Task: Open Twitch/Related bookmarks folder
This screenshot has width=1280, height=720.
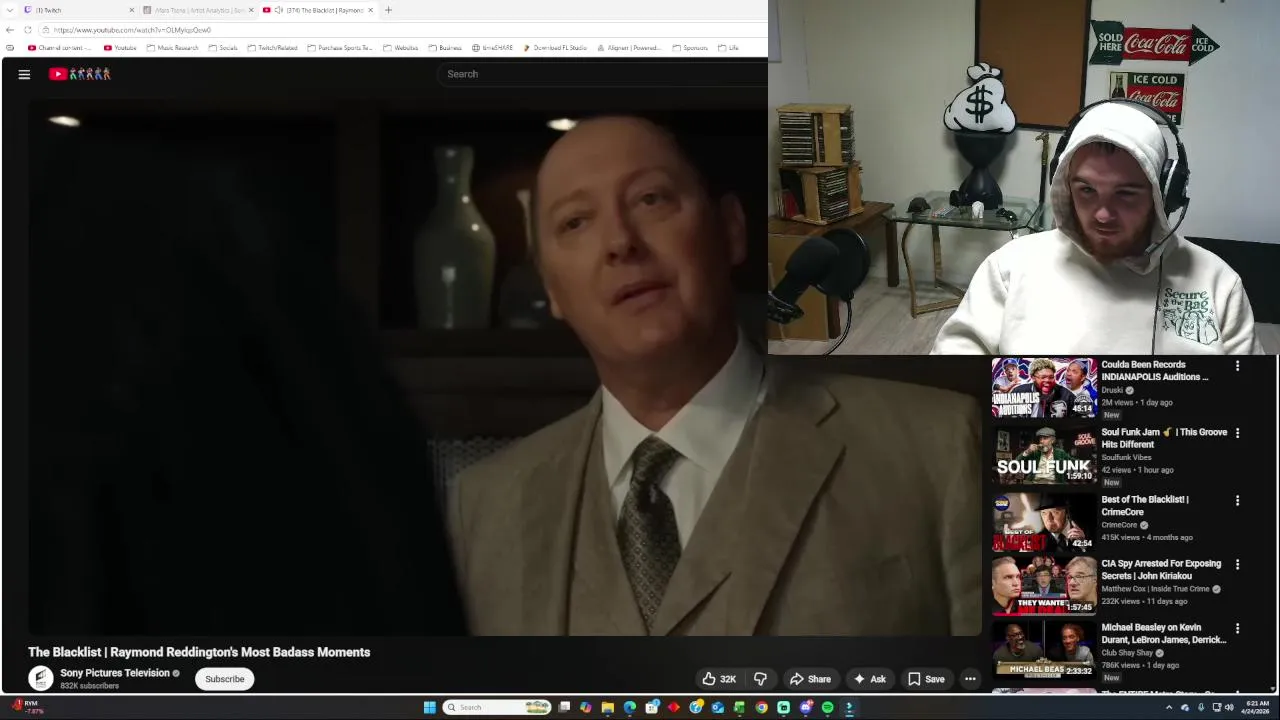Action: pos(272,48)
